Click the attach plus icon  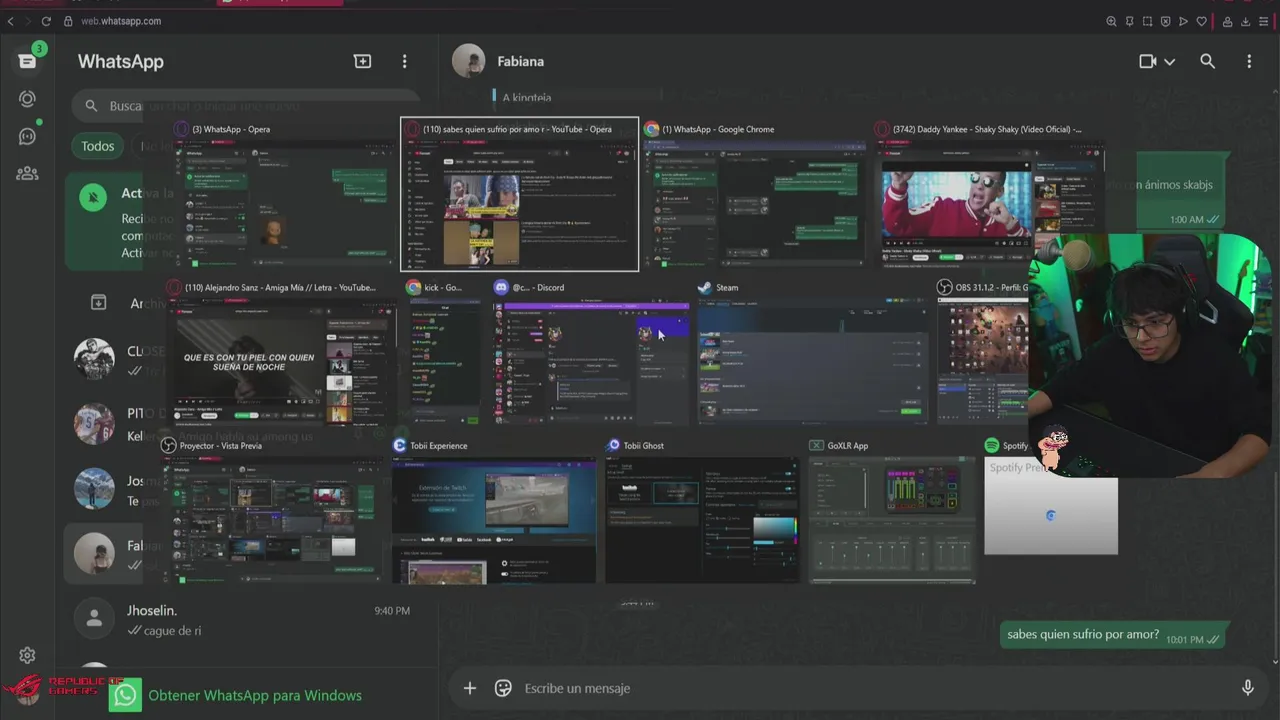(469, 688)
